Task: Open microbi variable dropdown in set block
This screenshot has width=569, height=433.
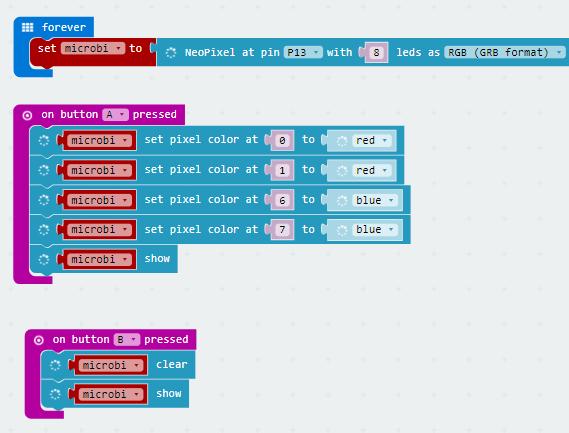Action: pos(93,48)
